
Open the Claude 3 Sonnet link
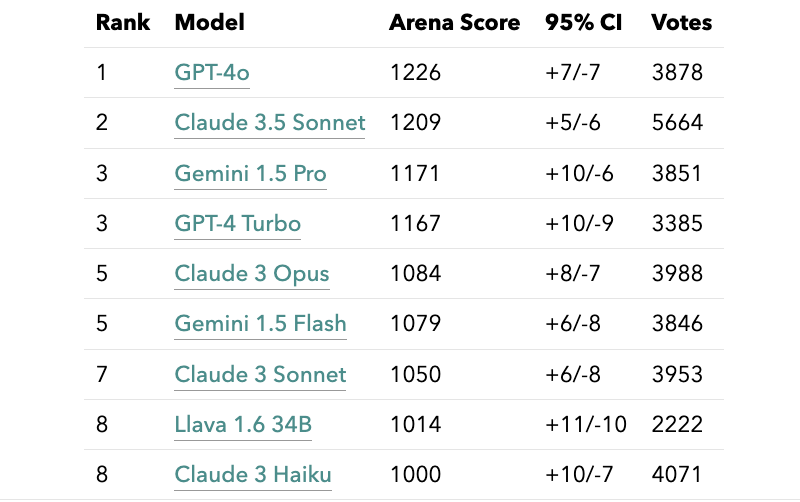[260, 374]
